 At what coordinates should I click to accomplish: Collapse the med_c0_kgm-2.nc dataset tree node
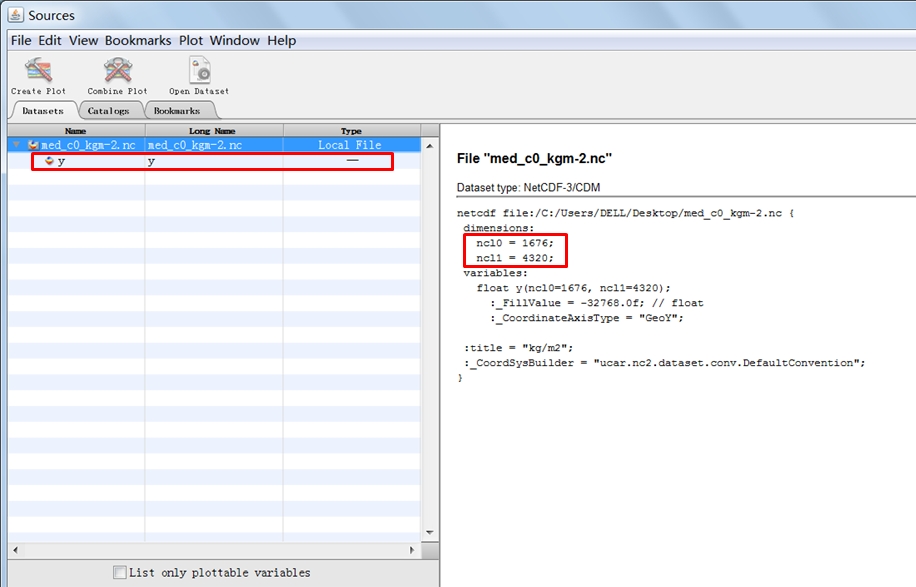[16, 146]
